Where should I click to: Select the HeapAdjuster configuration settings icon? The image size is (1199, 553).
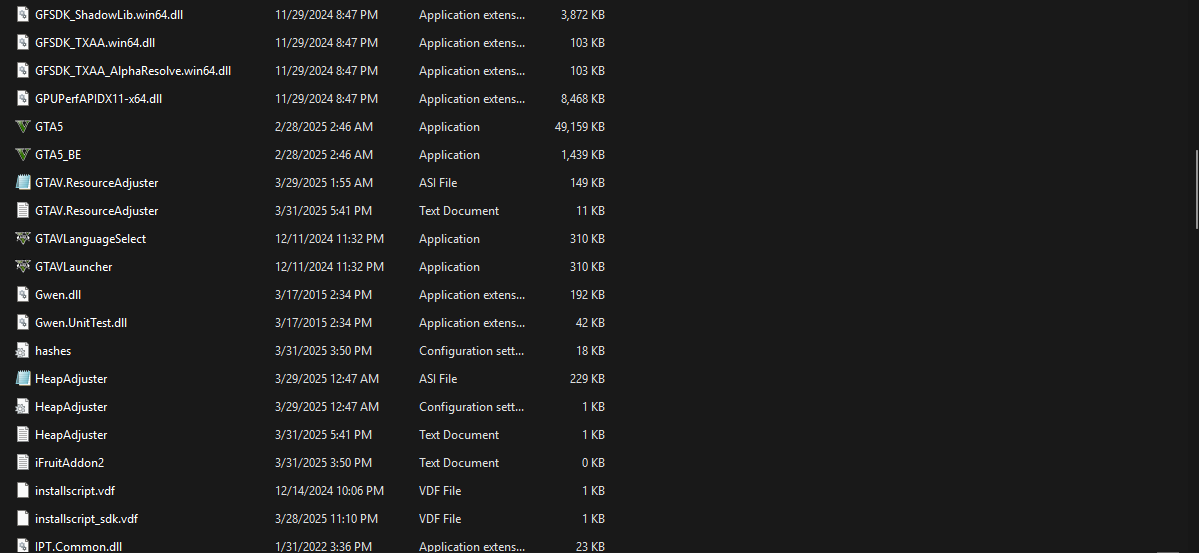pos(23,407)
